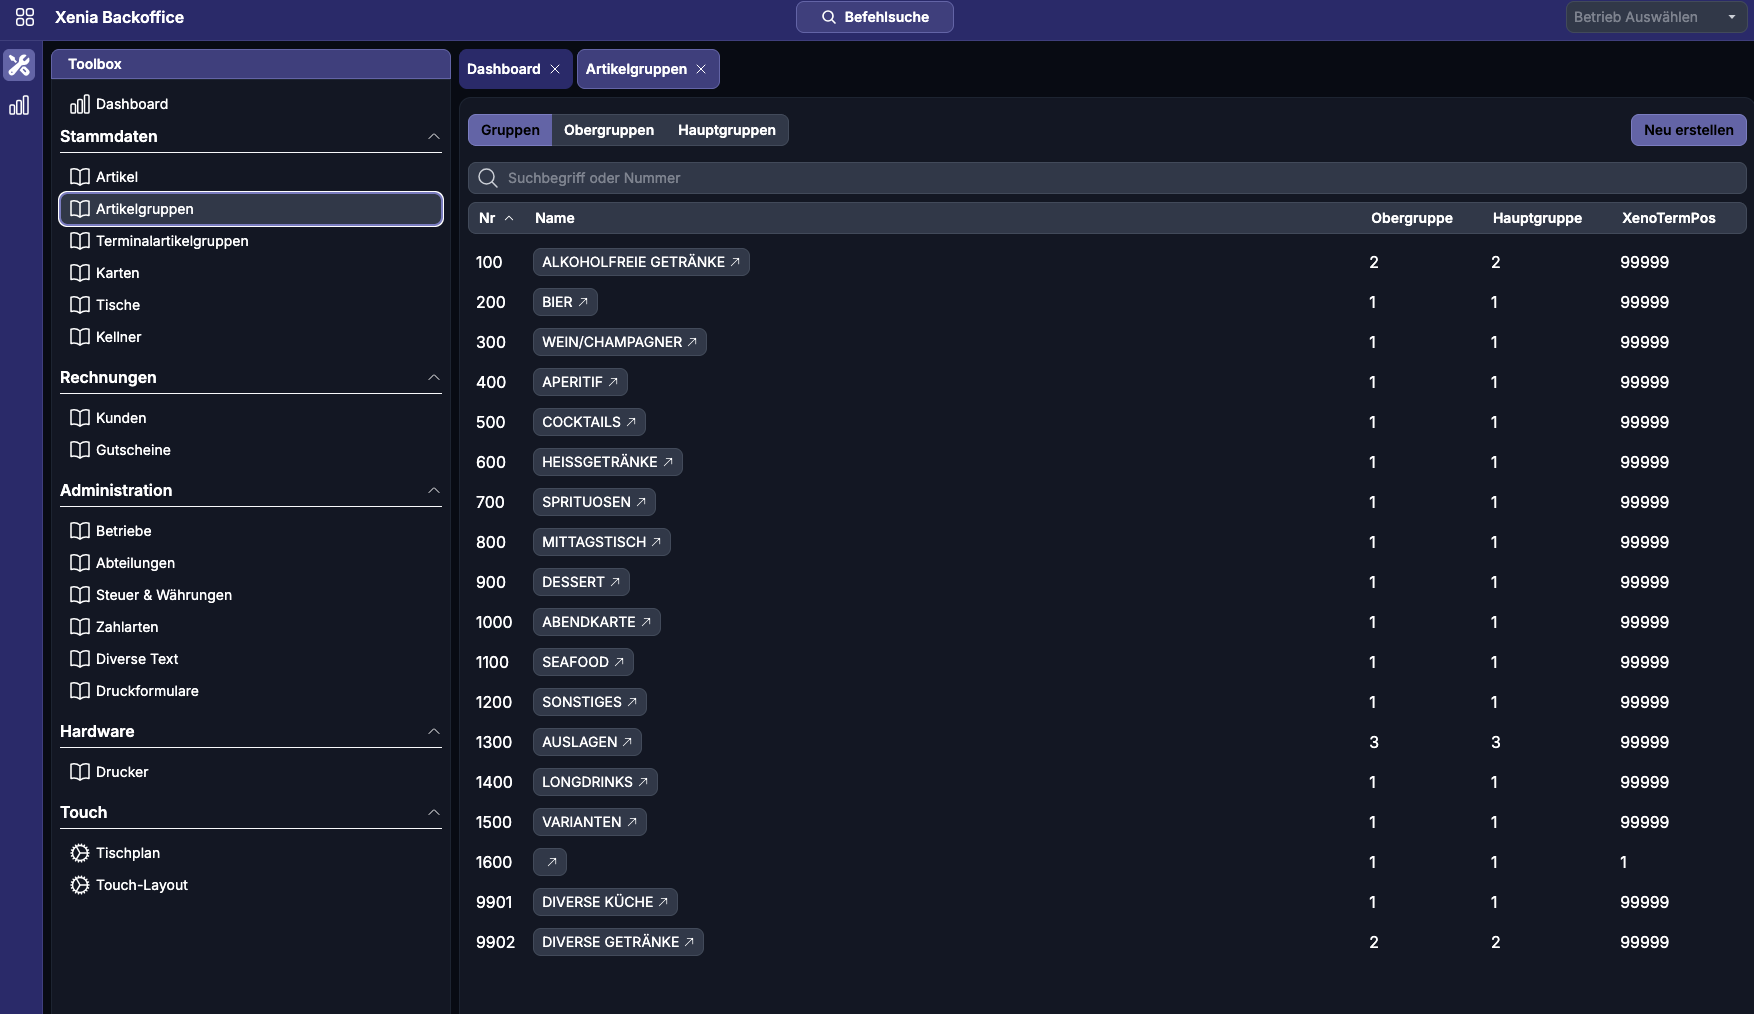Viewport: 1754px width, 1014px height.
Task: Click the Touch-Layout gear icon
Action: (80, 885)
